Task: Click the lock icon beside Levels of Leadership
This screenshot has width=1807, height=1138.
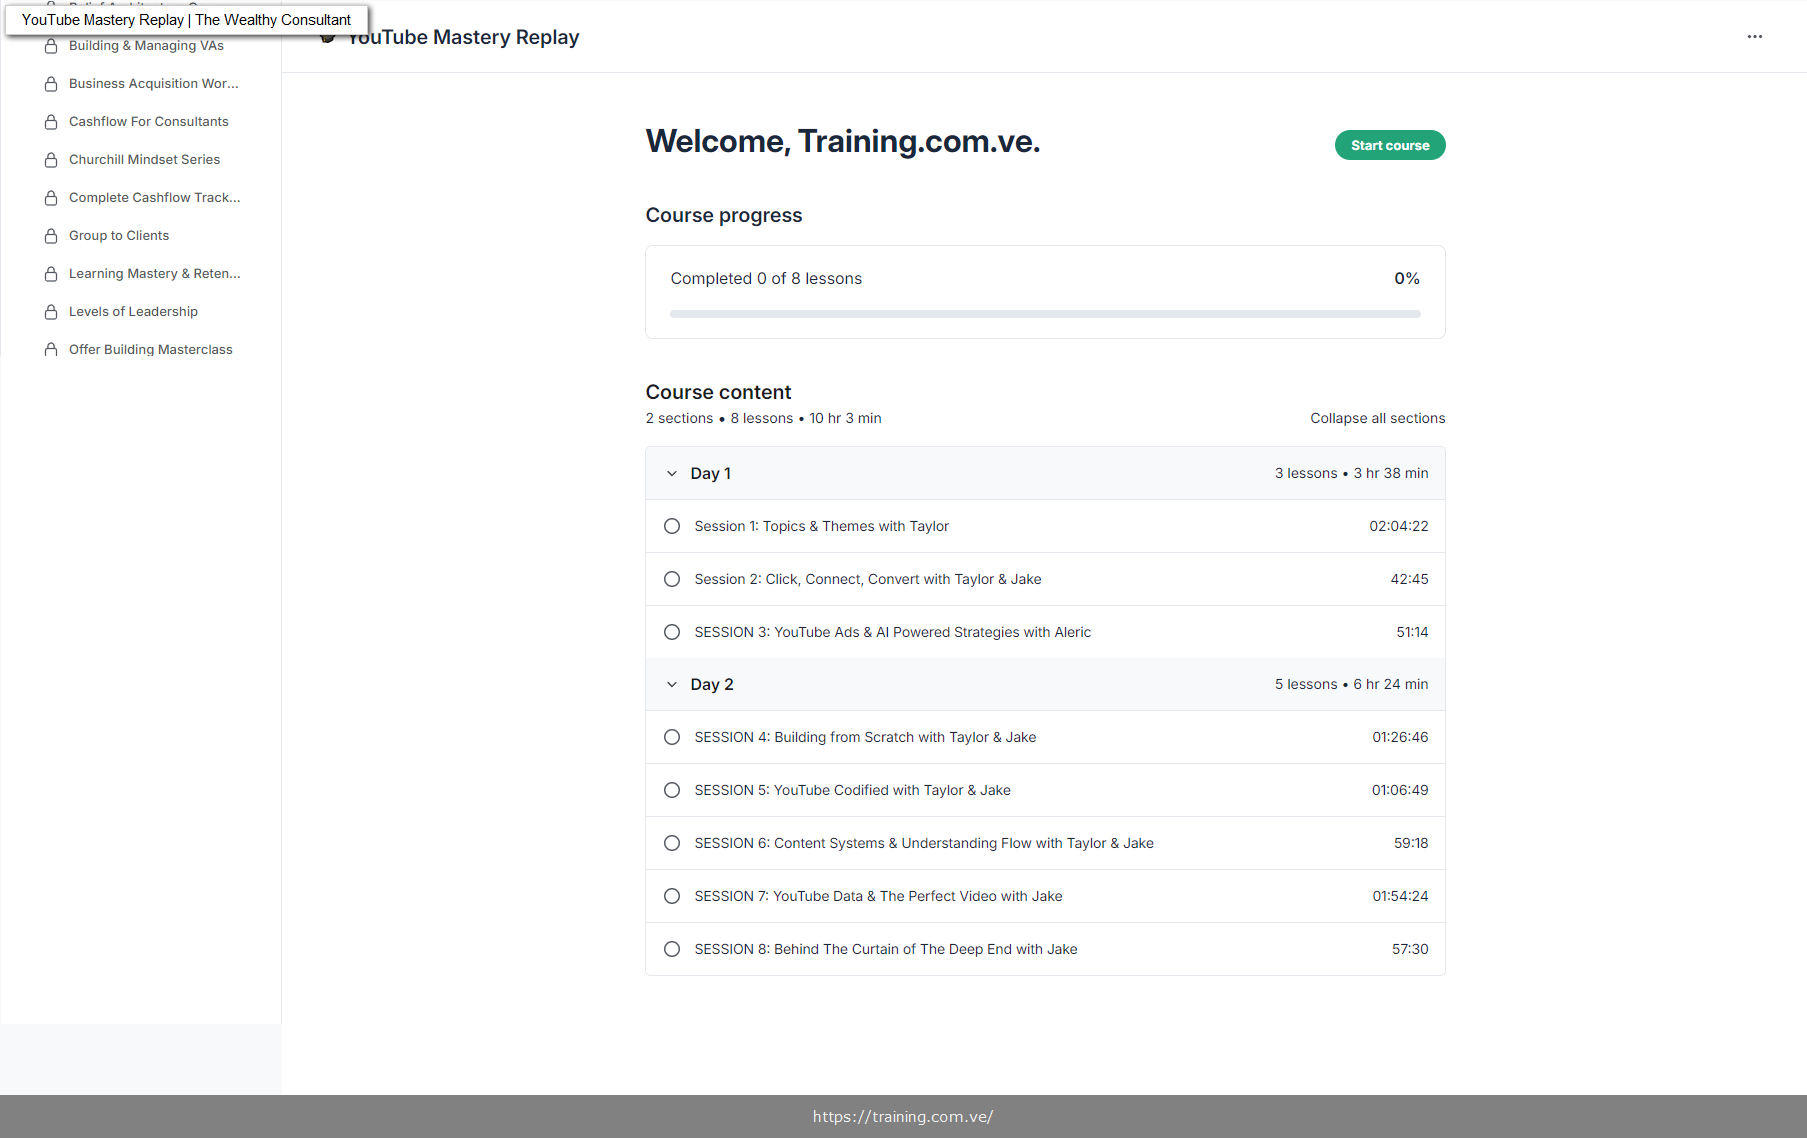Action: pos(51,311)
